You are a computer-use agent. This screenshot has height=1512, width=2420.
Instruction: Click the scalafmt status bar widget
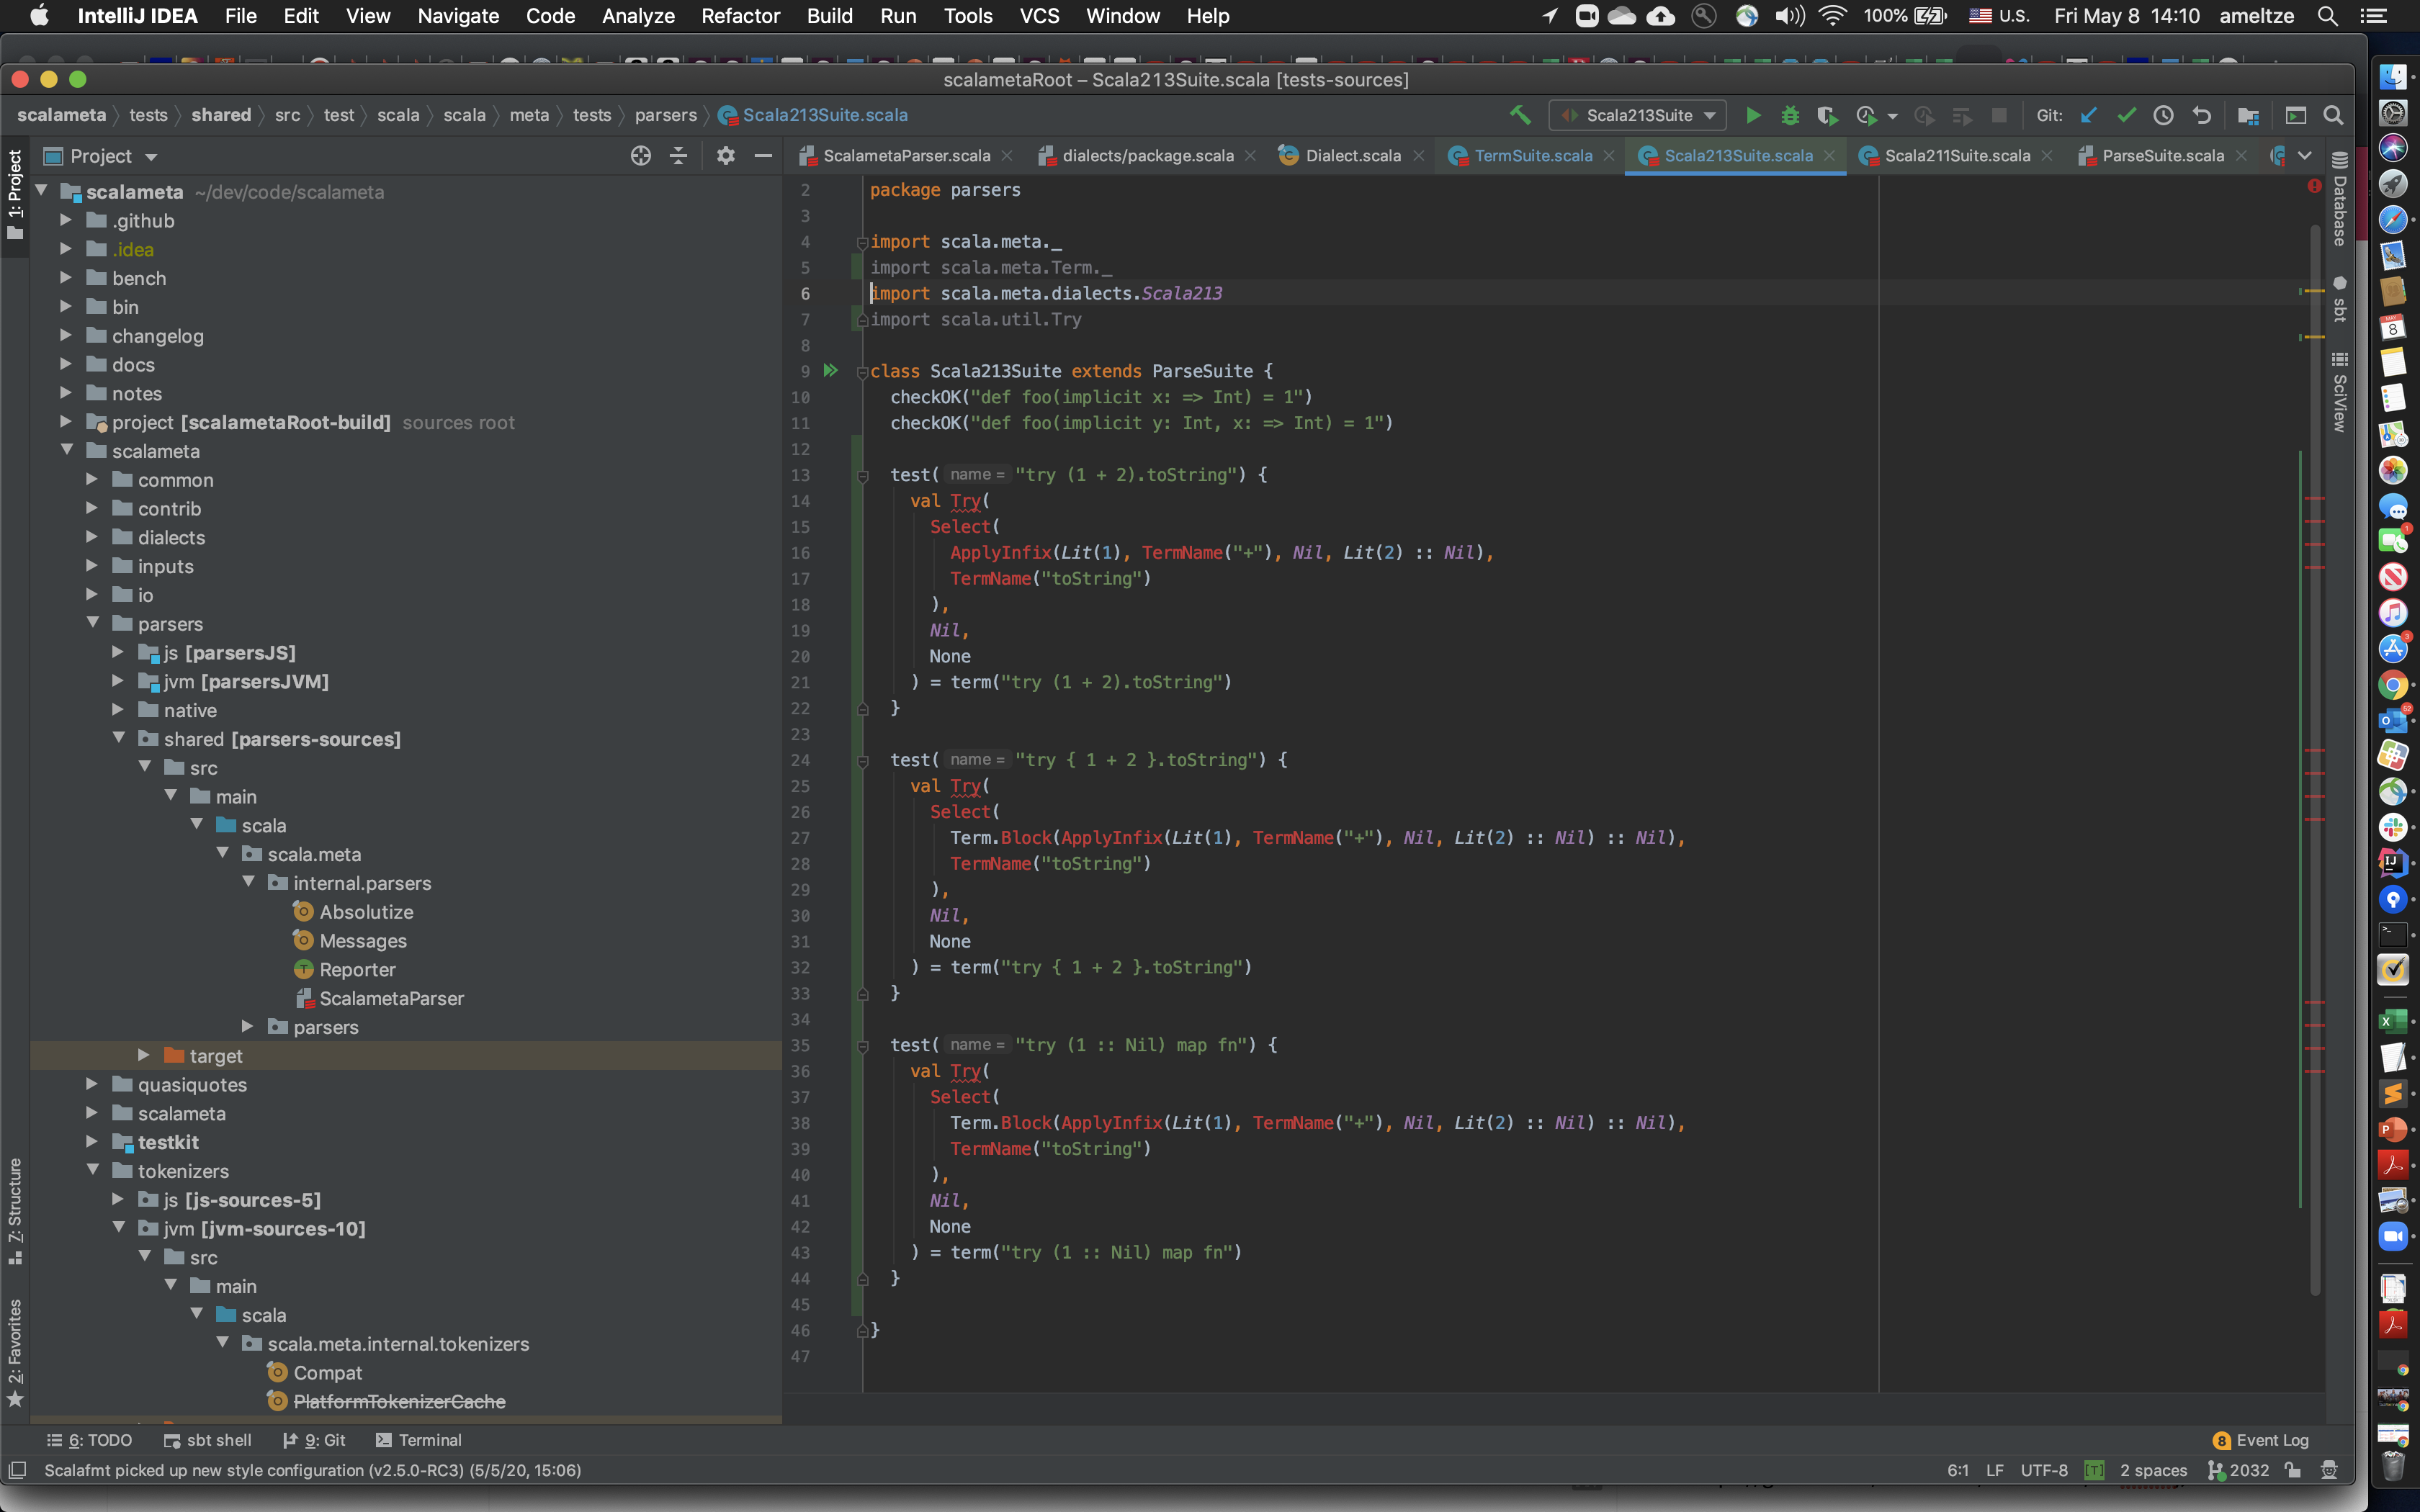point(2094,1470)
